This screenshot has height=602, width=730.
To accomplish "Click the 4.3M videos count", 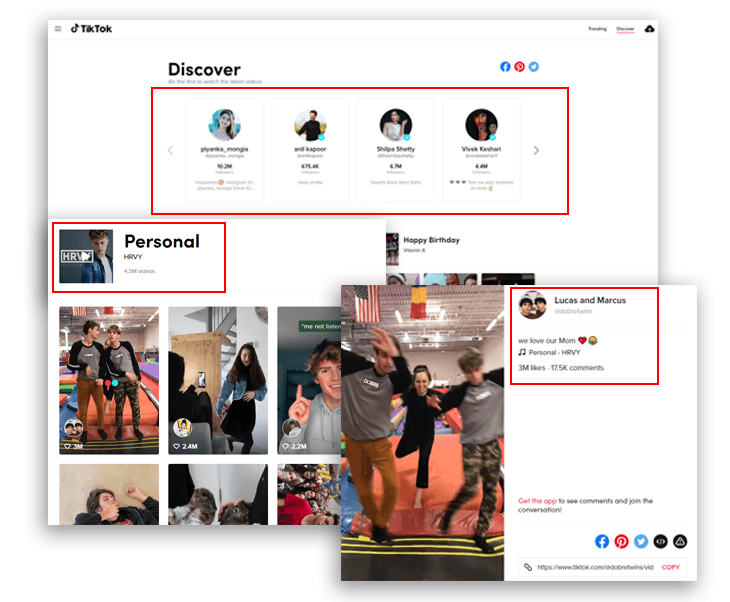I will (x=140, y=271).
